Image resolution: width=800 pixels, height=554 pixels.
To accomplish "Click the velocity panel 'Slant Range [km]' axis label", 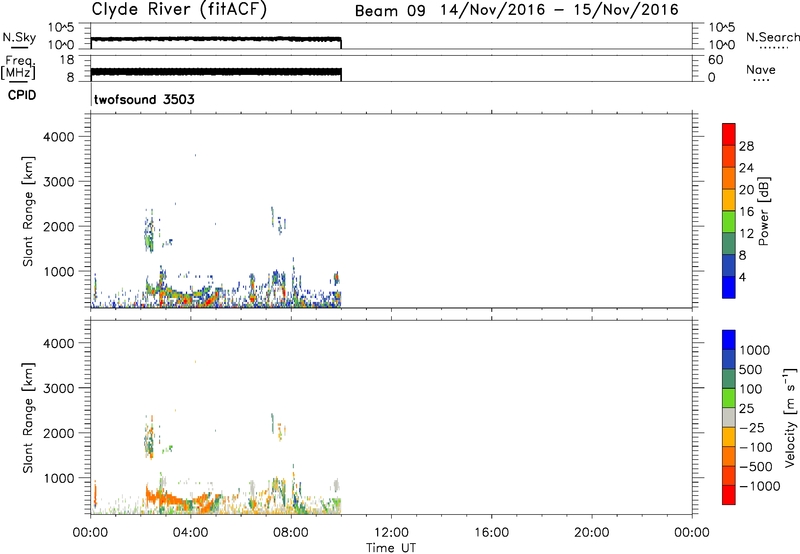I will point(28,418).
